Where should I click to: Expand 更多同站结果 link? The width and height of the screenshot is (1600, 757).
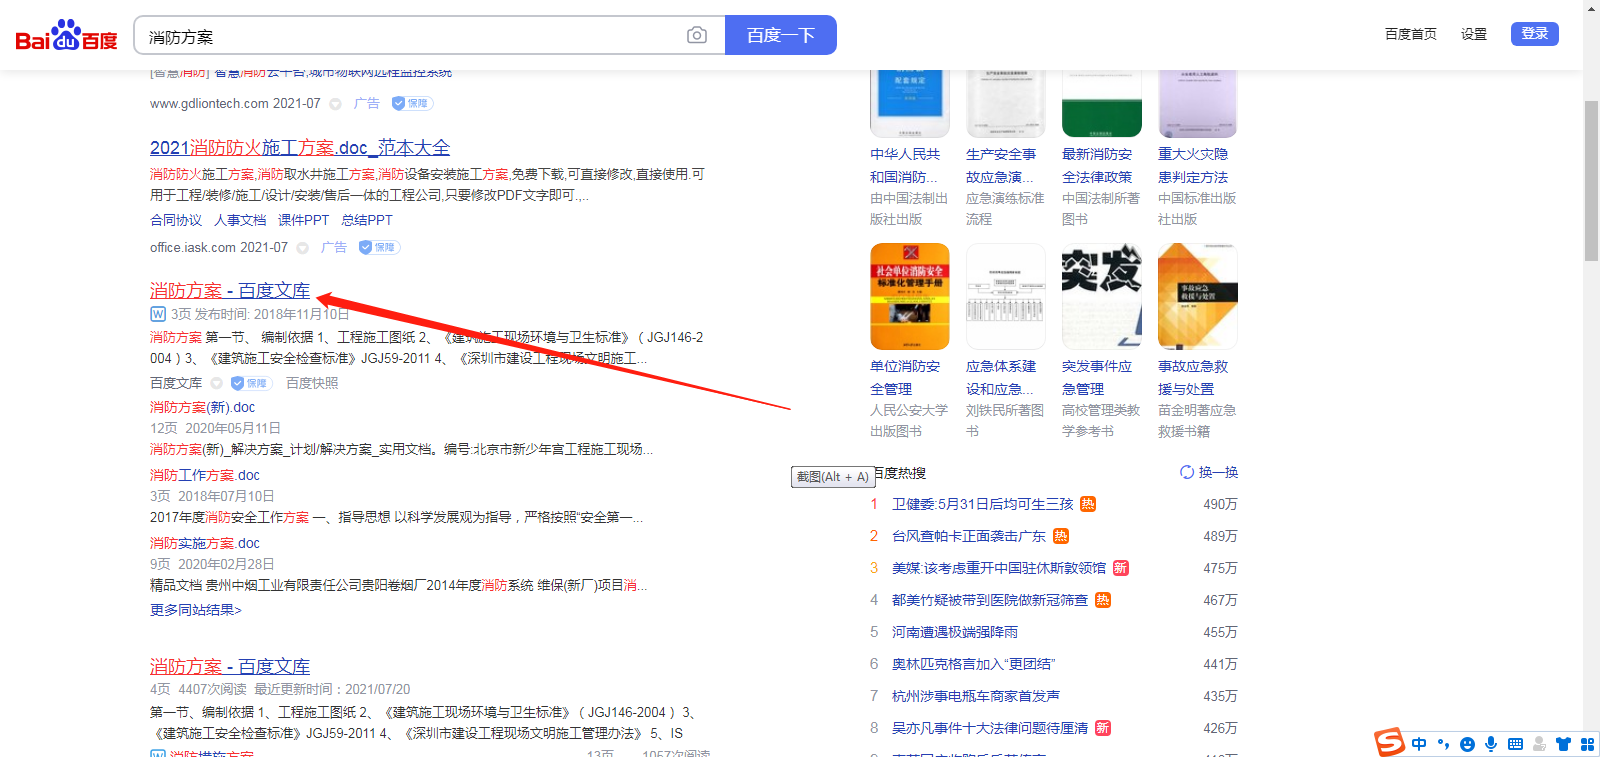coord(196,610)
